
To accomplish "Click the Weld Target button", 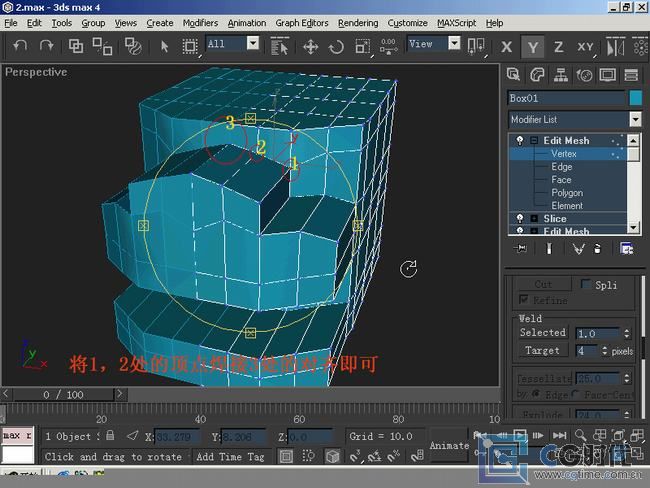I will pos(543,350).
